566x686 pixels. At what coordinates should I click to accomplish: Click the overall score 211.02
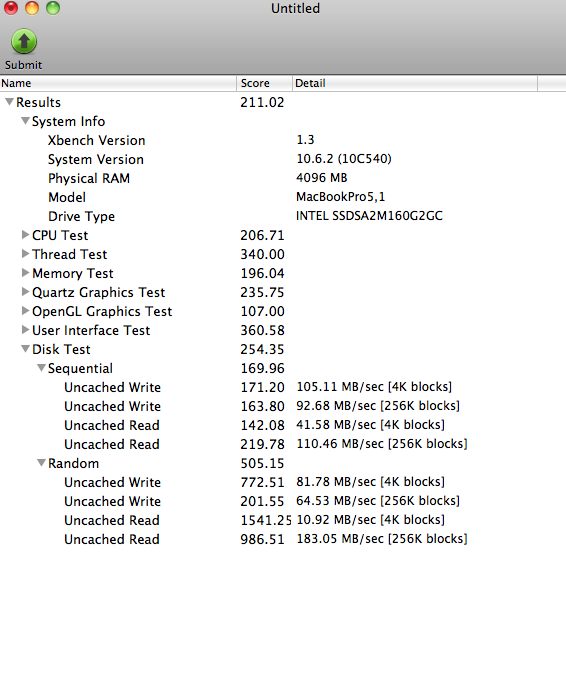[x=262, y=102]
